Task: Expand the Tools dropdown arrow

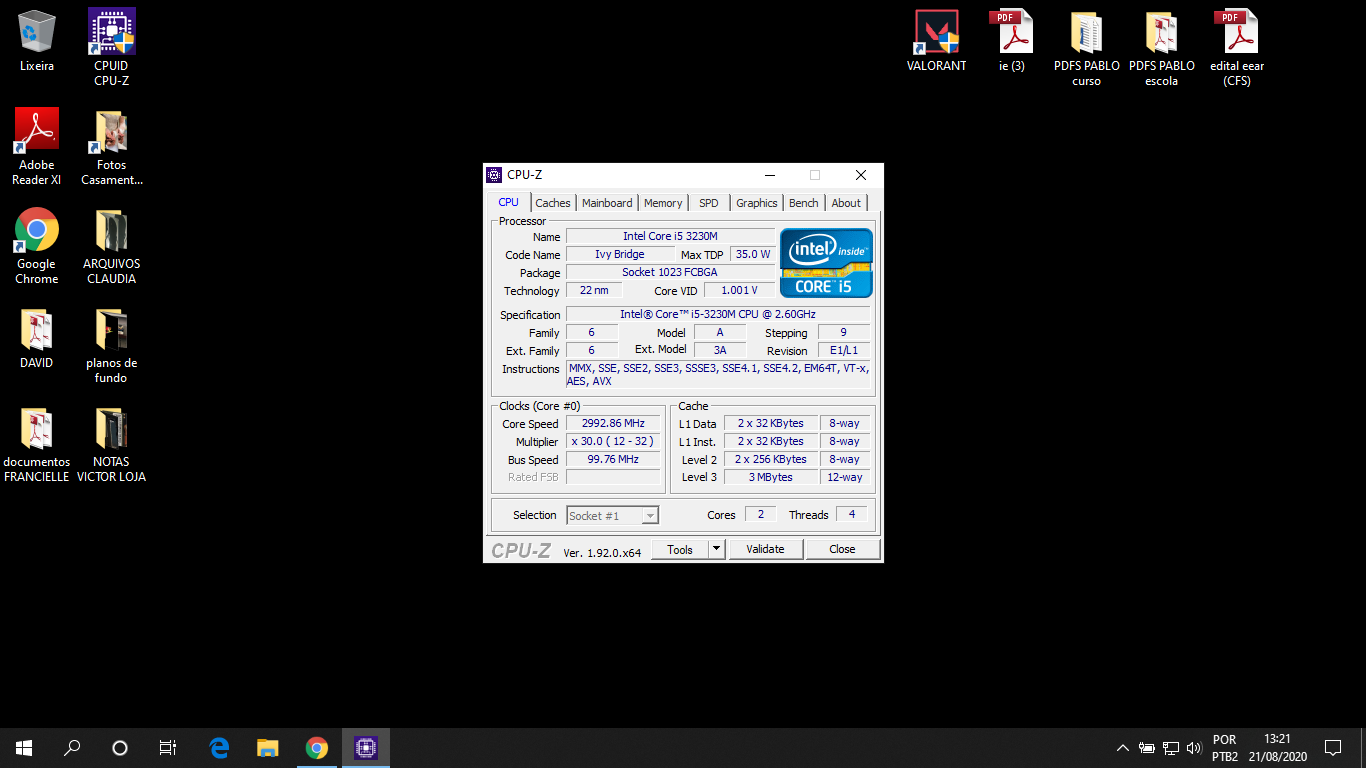Action: tap(716, 549)
